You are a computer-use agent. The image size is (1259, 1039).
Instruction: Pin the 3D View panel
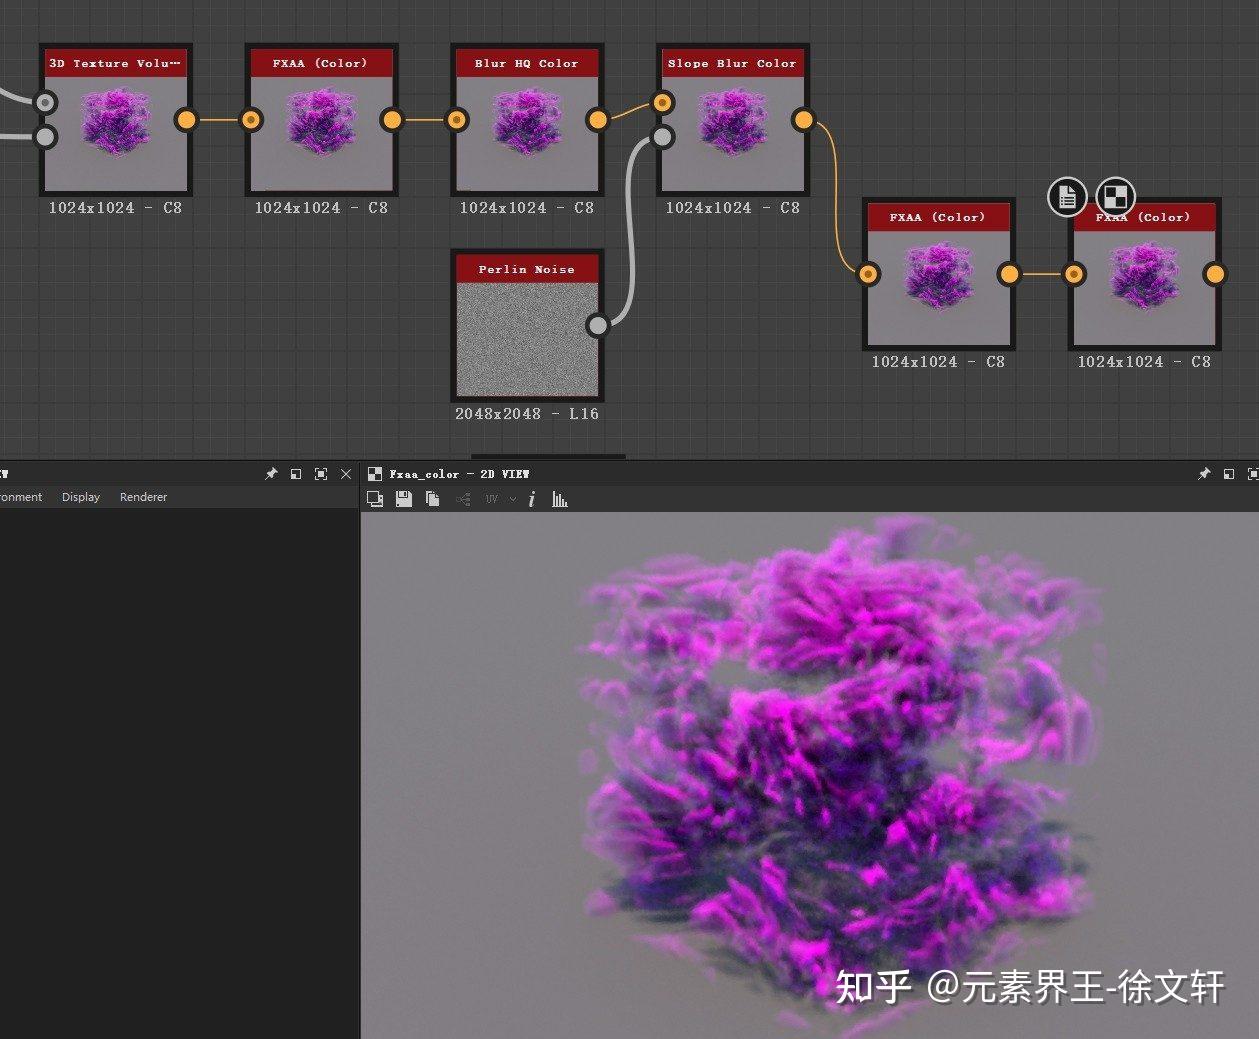pos(270,473)
